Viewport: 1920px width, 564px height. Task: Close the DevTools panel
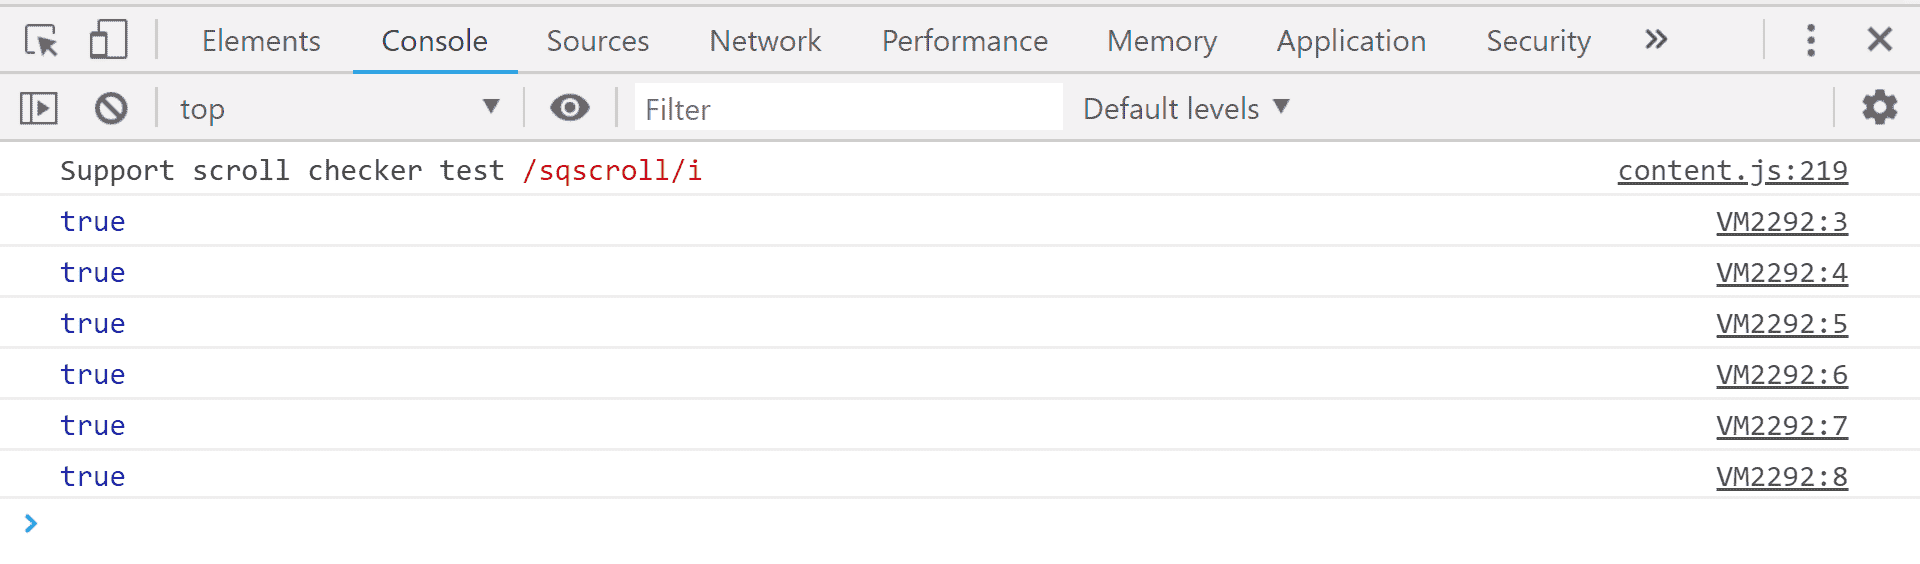(x=1880, y=40)
